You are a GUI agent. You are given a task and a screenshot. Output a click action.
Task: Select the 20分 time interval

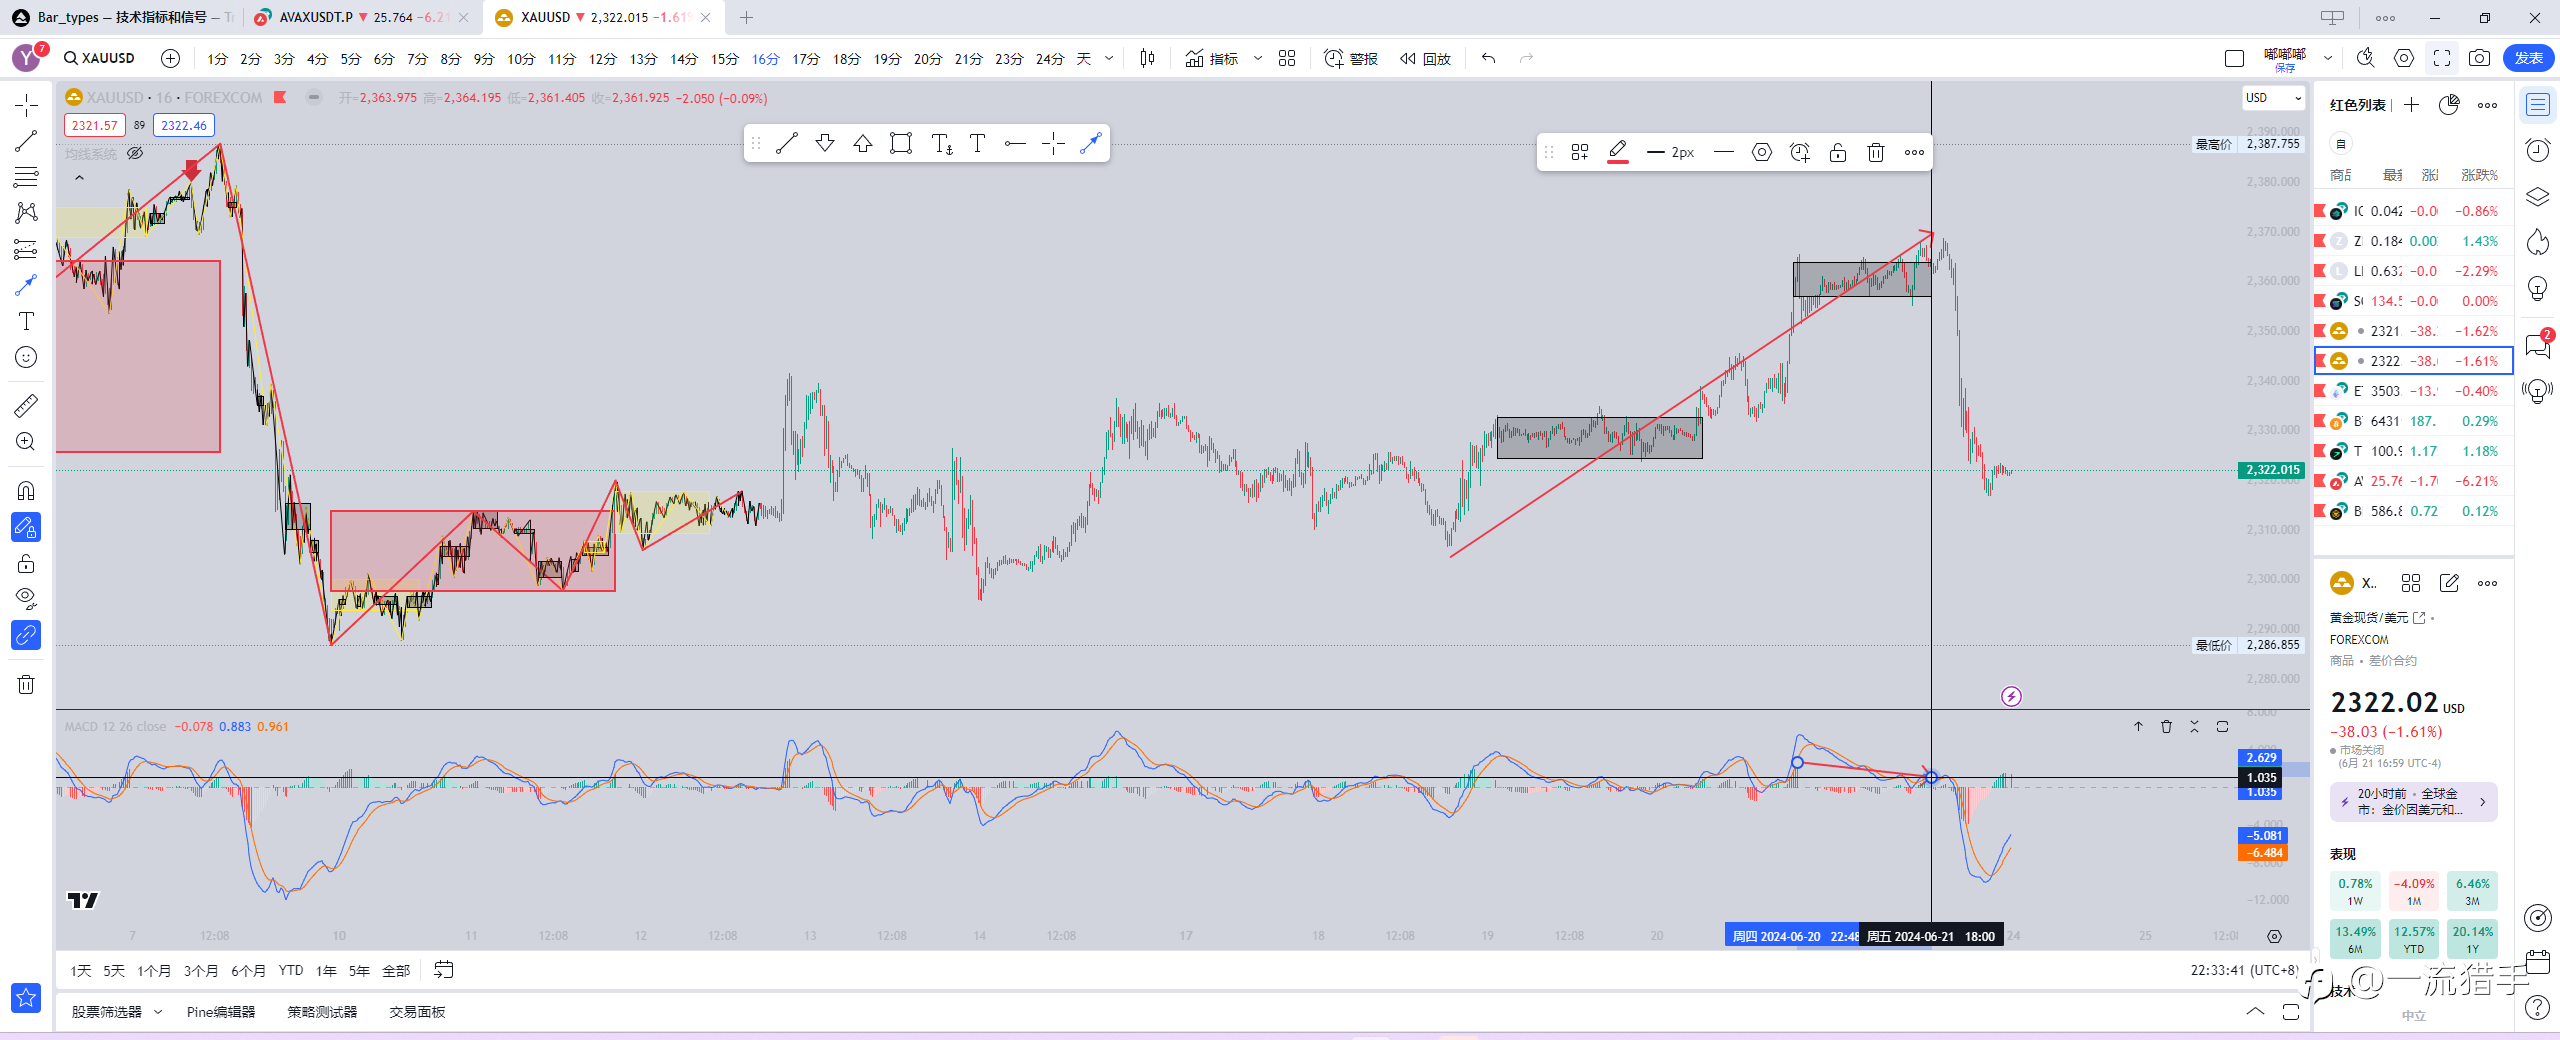(927, 59)
